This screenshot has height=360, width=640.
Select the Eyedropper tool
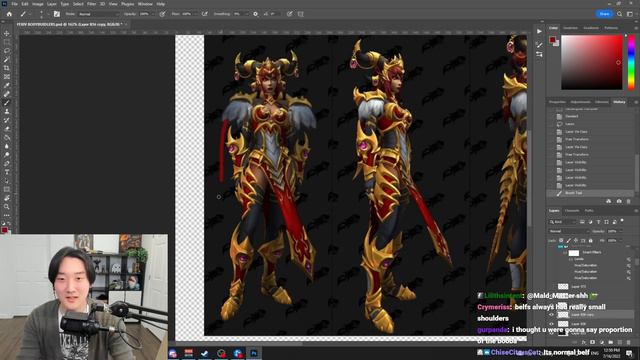pos(7,85)
